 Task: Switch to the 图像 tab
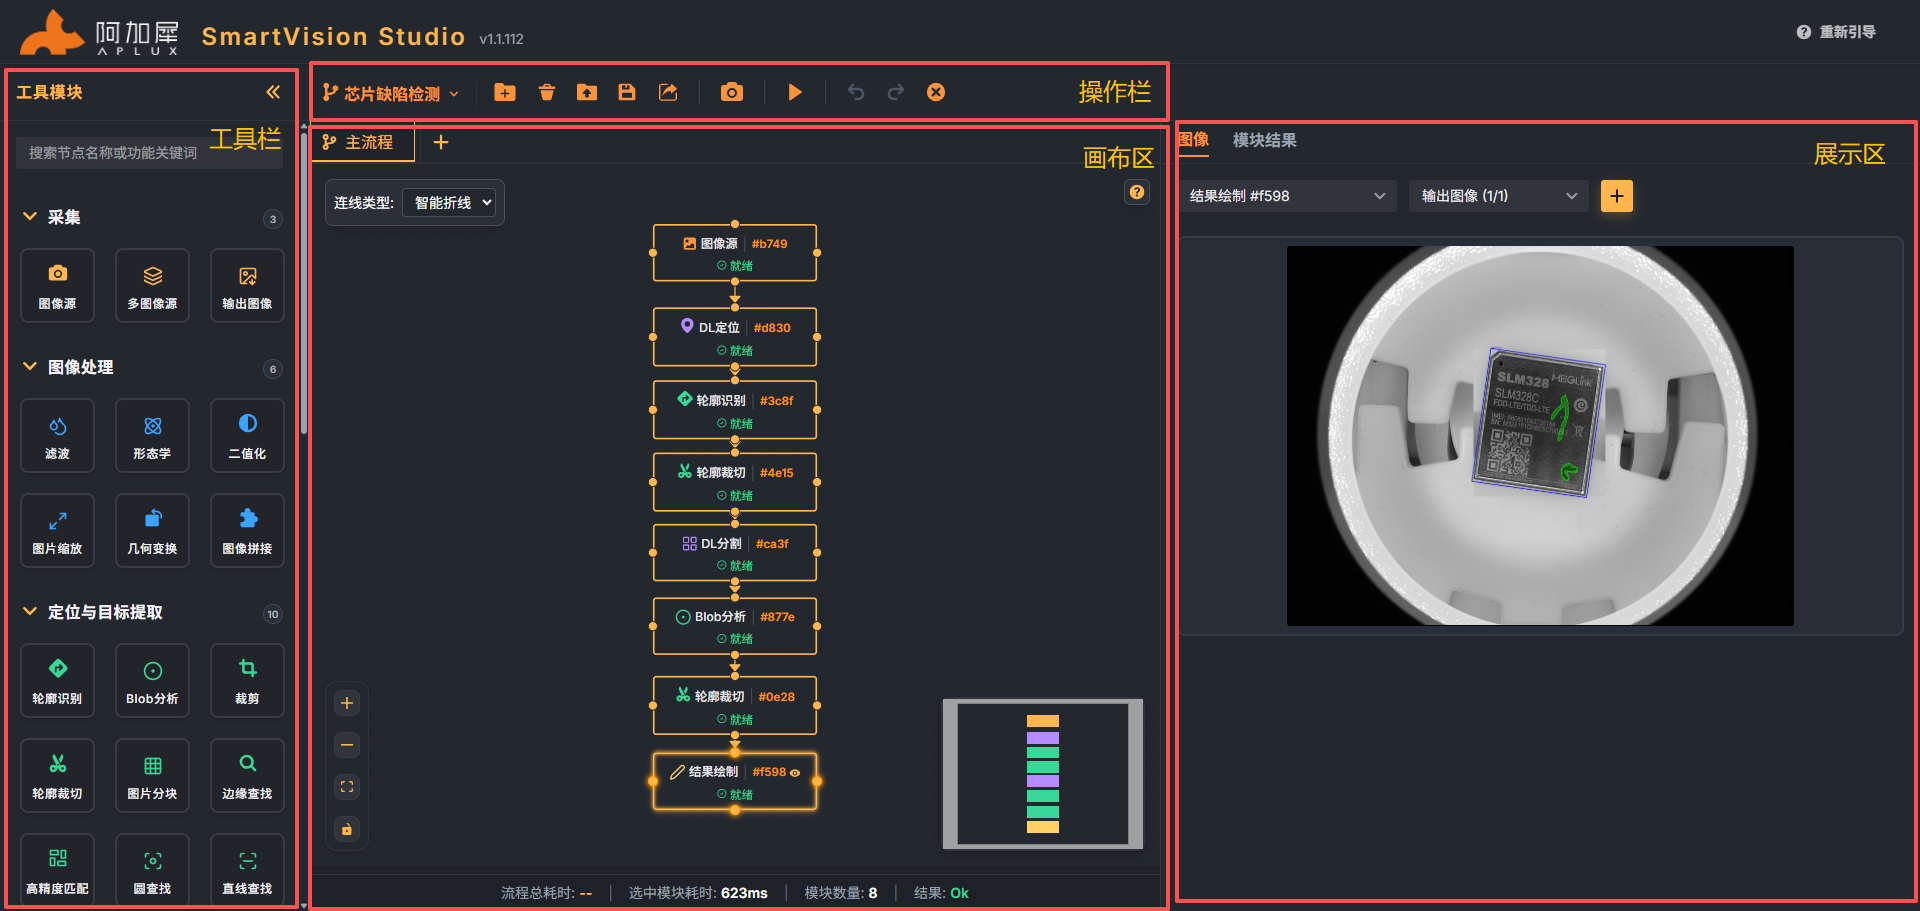pyautogui.click(x=1193, y=140)
